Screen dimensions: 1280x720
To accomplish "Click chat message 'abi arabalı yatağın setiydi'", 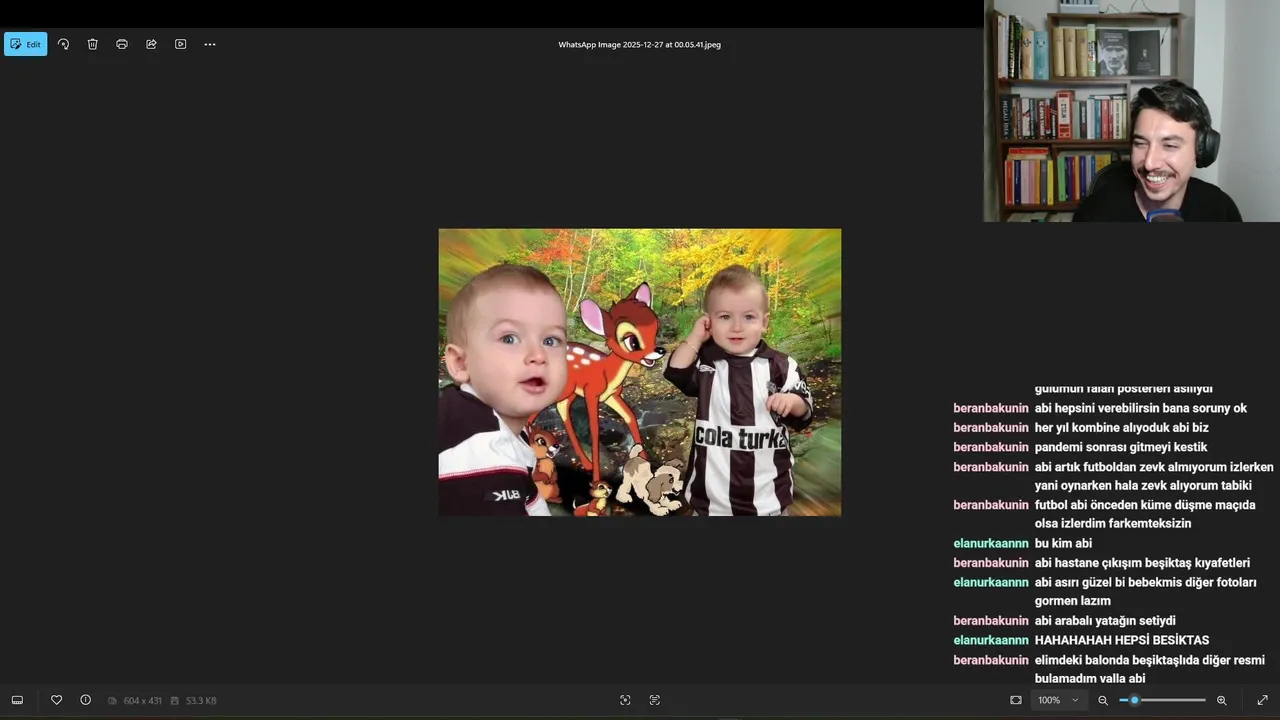I will pyautogui.click(x=1105, y=621).
